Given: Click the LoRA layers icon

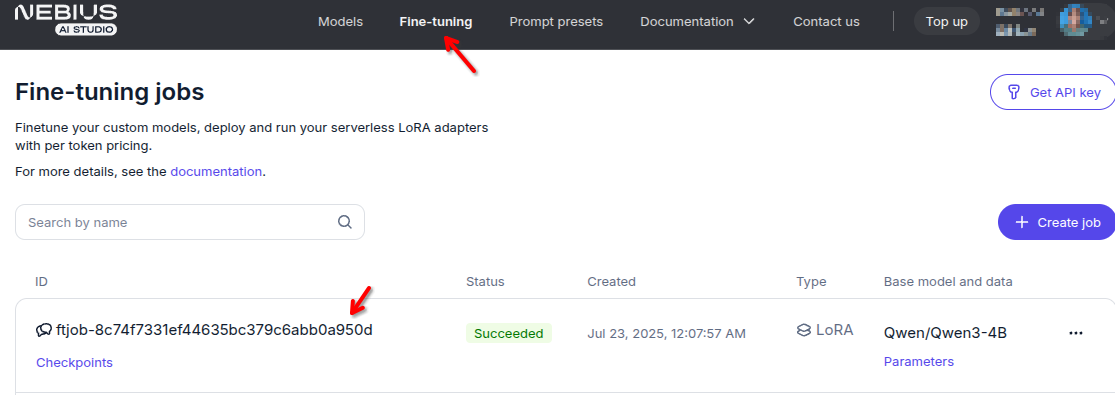Looking at the screenshot, I should coord(804,330).
